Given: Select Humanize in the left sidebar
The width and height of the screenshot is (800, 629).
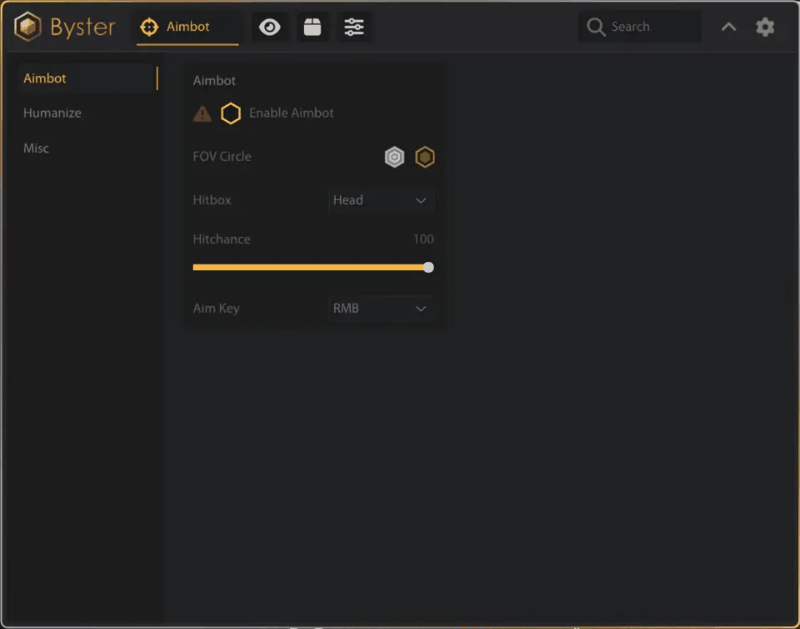Looking at the screenshot, I should coord(53,113).
